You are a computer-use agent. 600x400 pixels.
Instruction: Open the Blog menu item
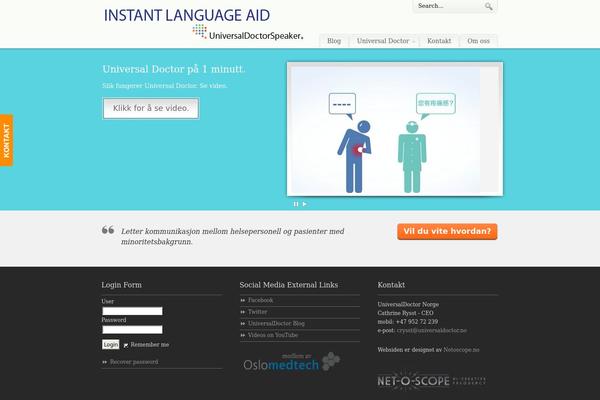(x=334, y=41)
